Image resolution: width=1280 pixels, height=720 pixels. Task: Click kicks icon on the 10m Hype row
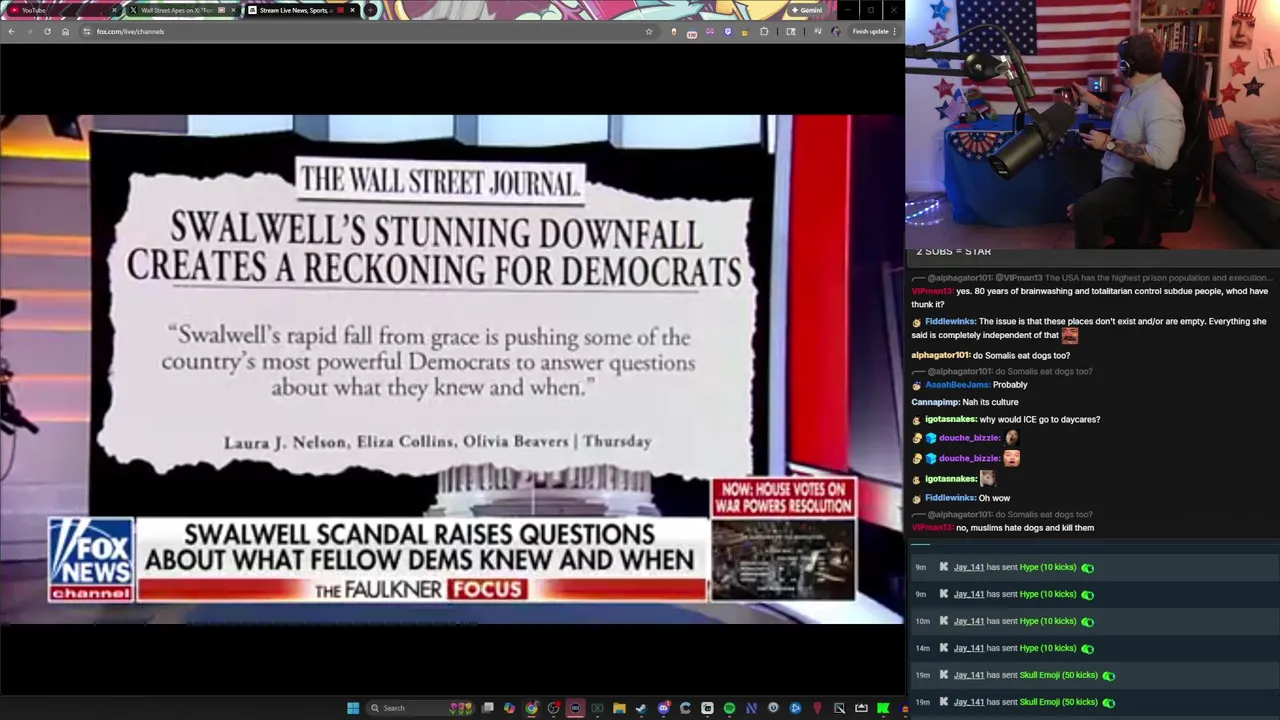coord(1087,621)
